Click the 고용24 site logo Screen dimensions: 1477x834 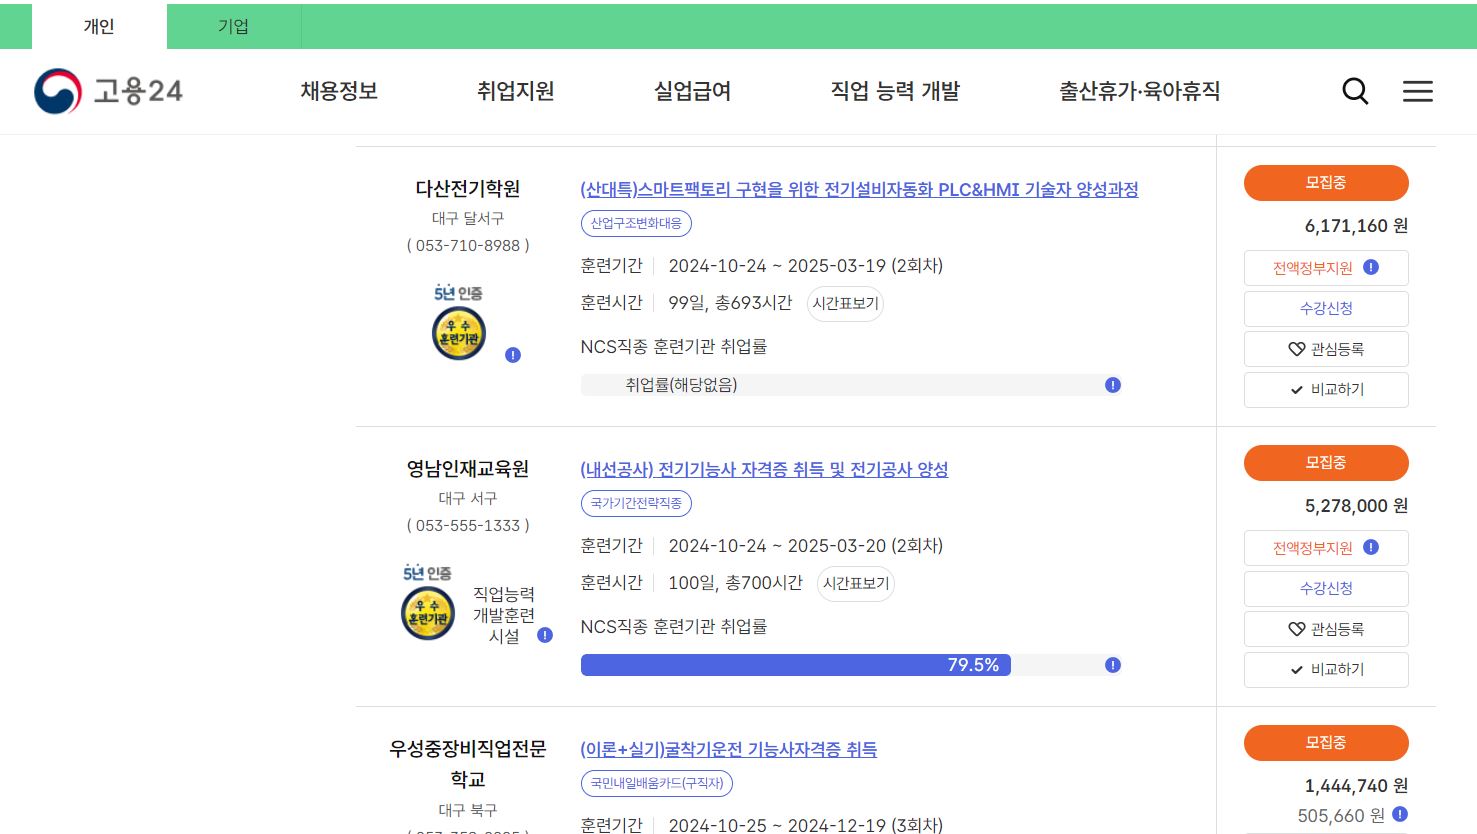pyautogui.click(x=110, y=91)
